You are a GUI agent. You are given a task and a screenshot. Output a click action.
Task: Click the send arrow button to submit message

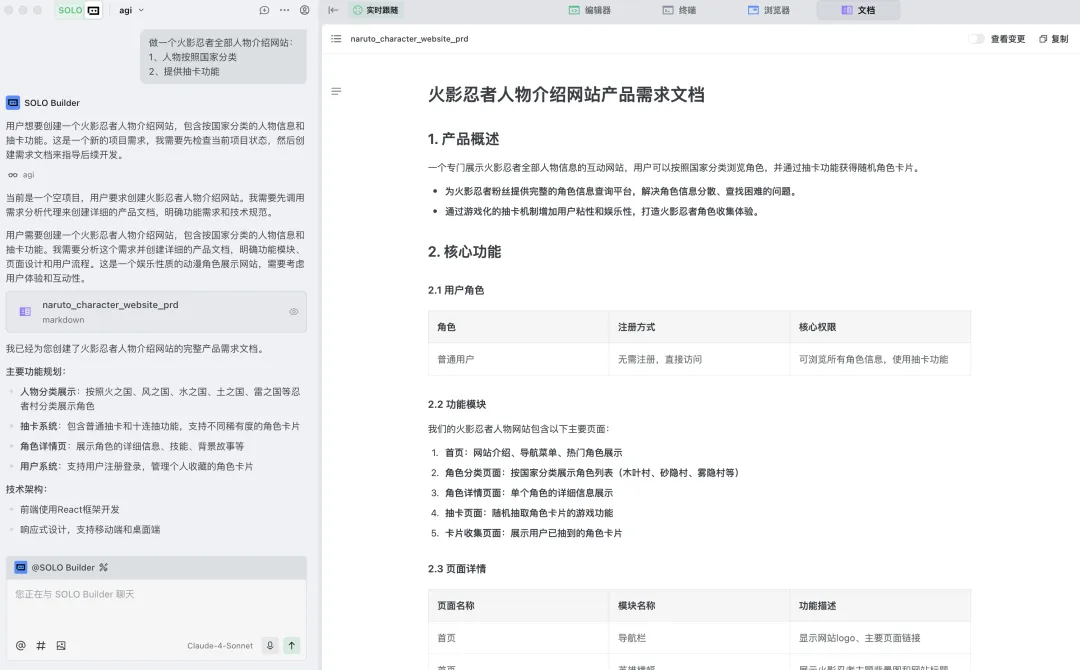tap(291, 645)
